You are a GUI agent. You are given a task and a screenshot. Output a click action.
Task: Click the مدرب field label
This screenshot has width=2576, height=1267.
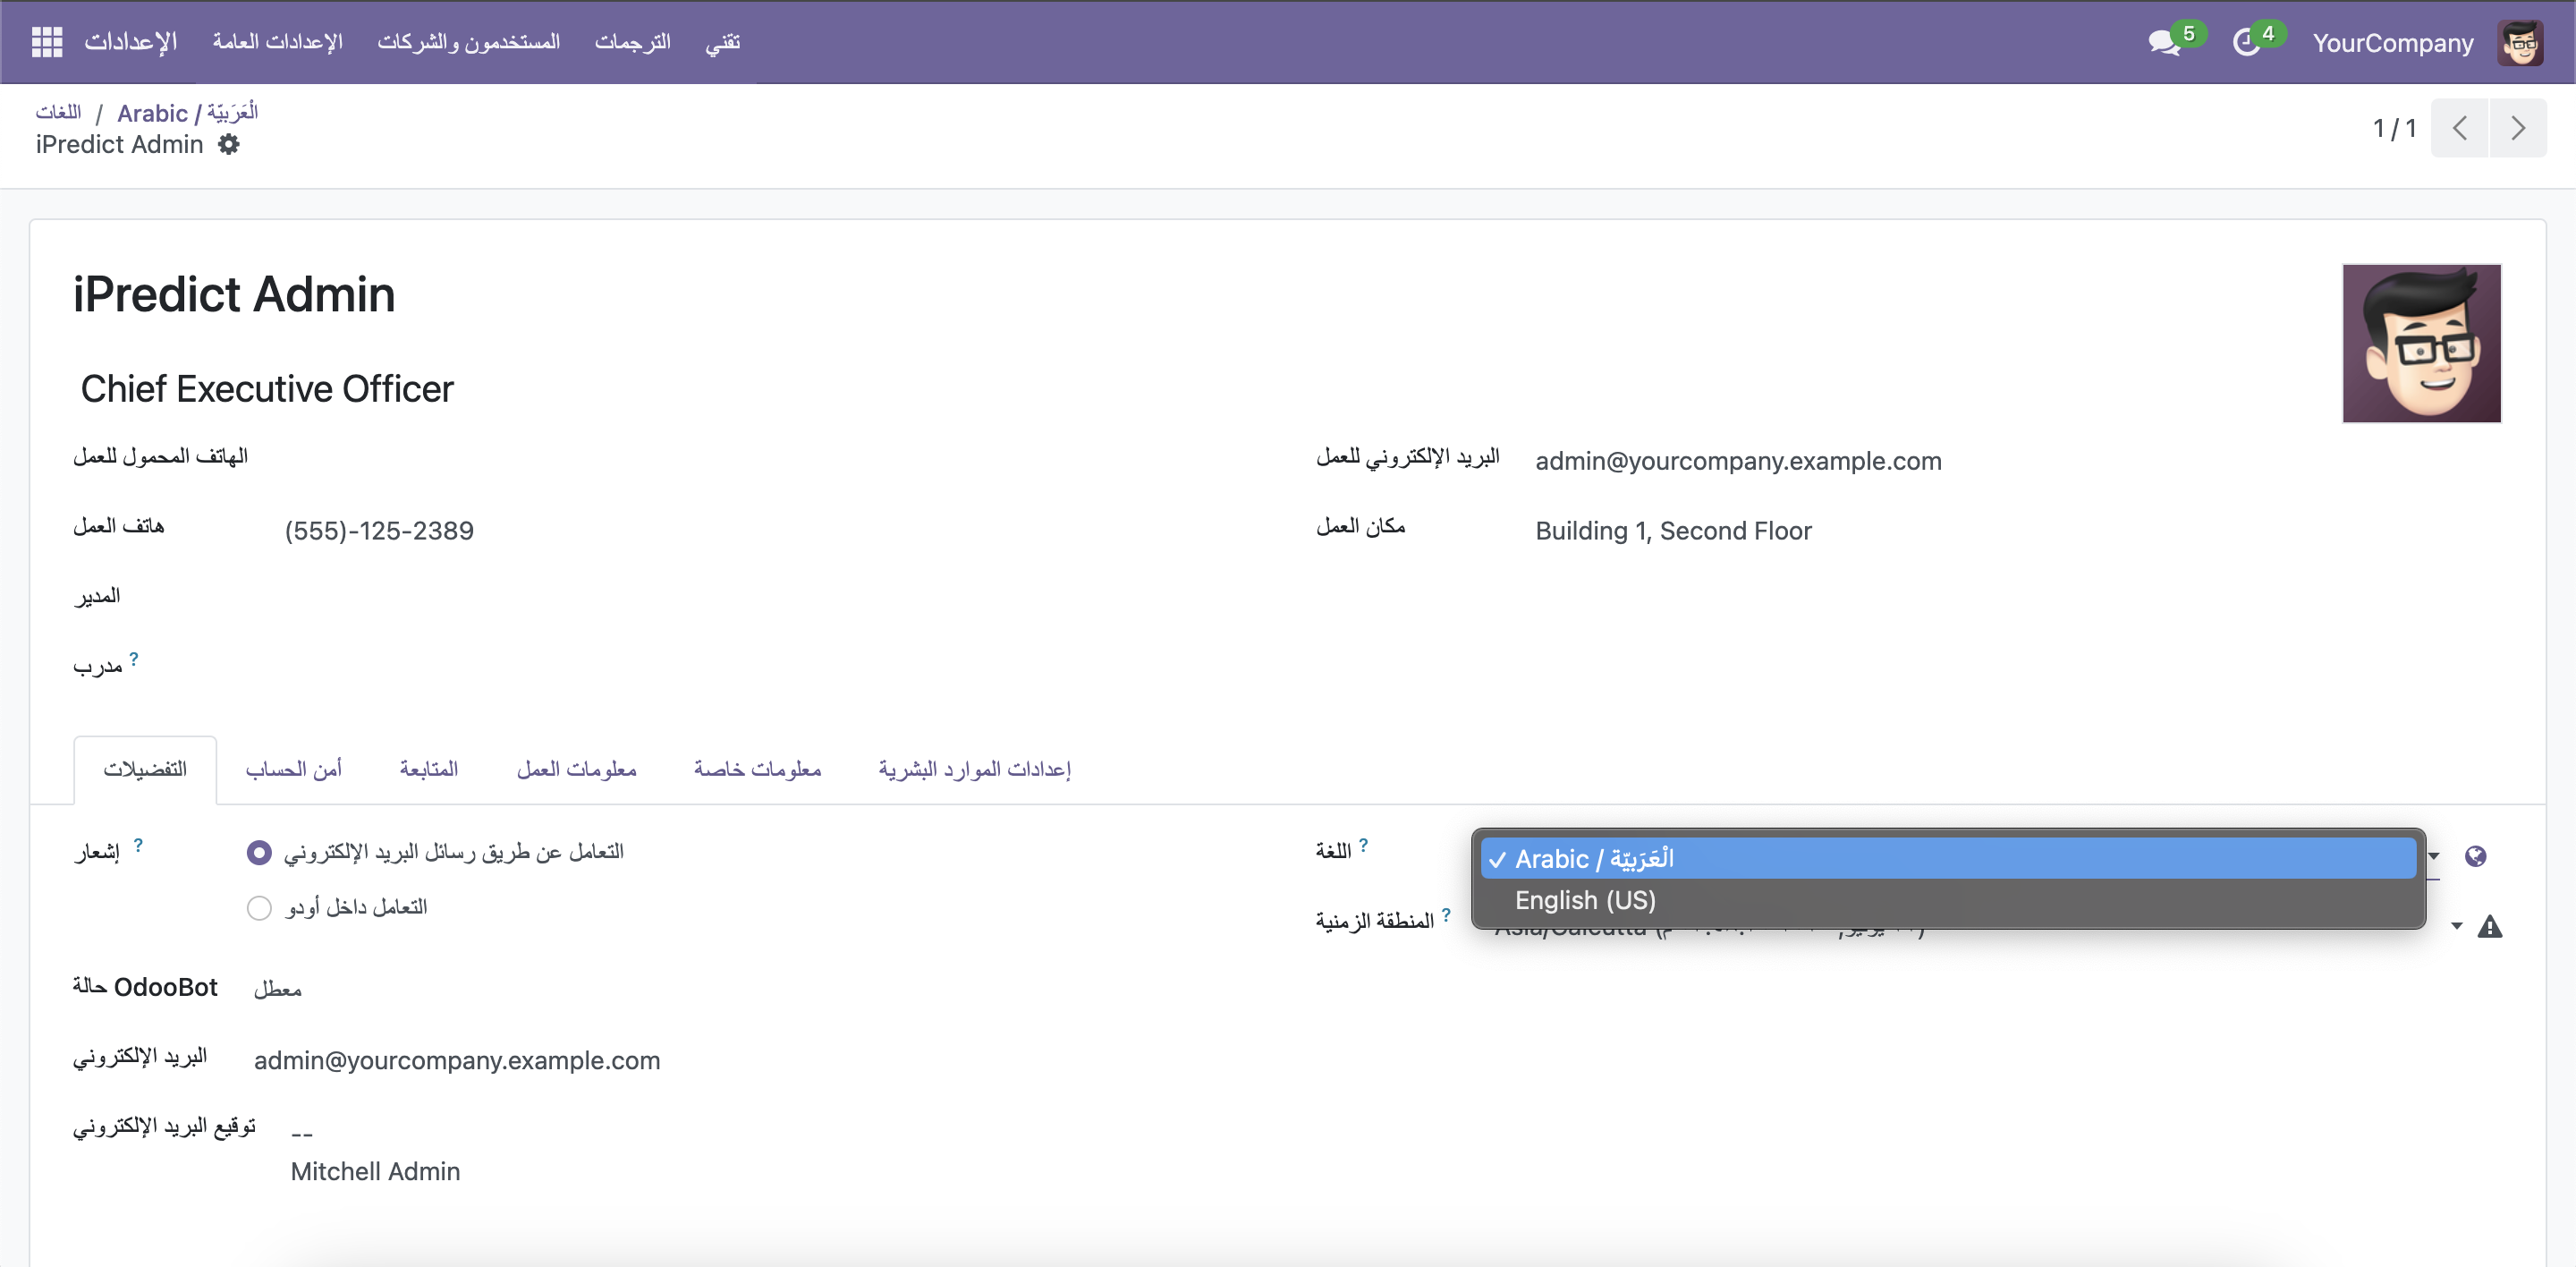pyautogui.click(x=97, y=667)
